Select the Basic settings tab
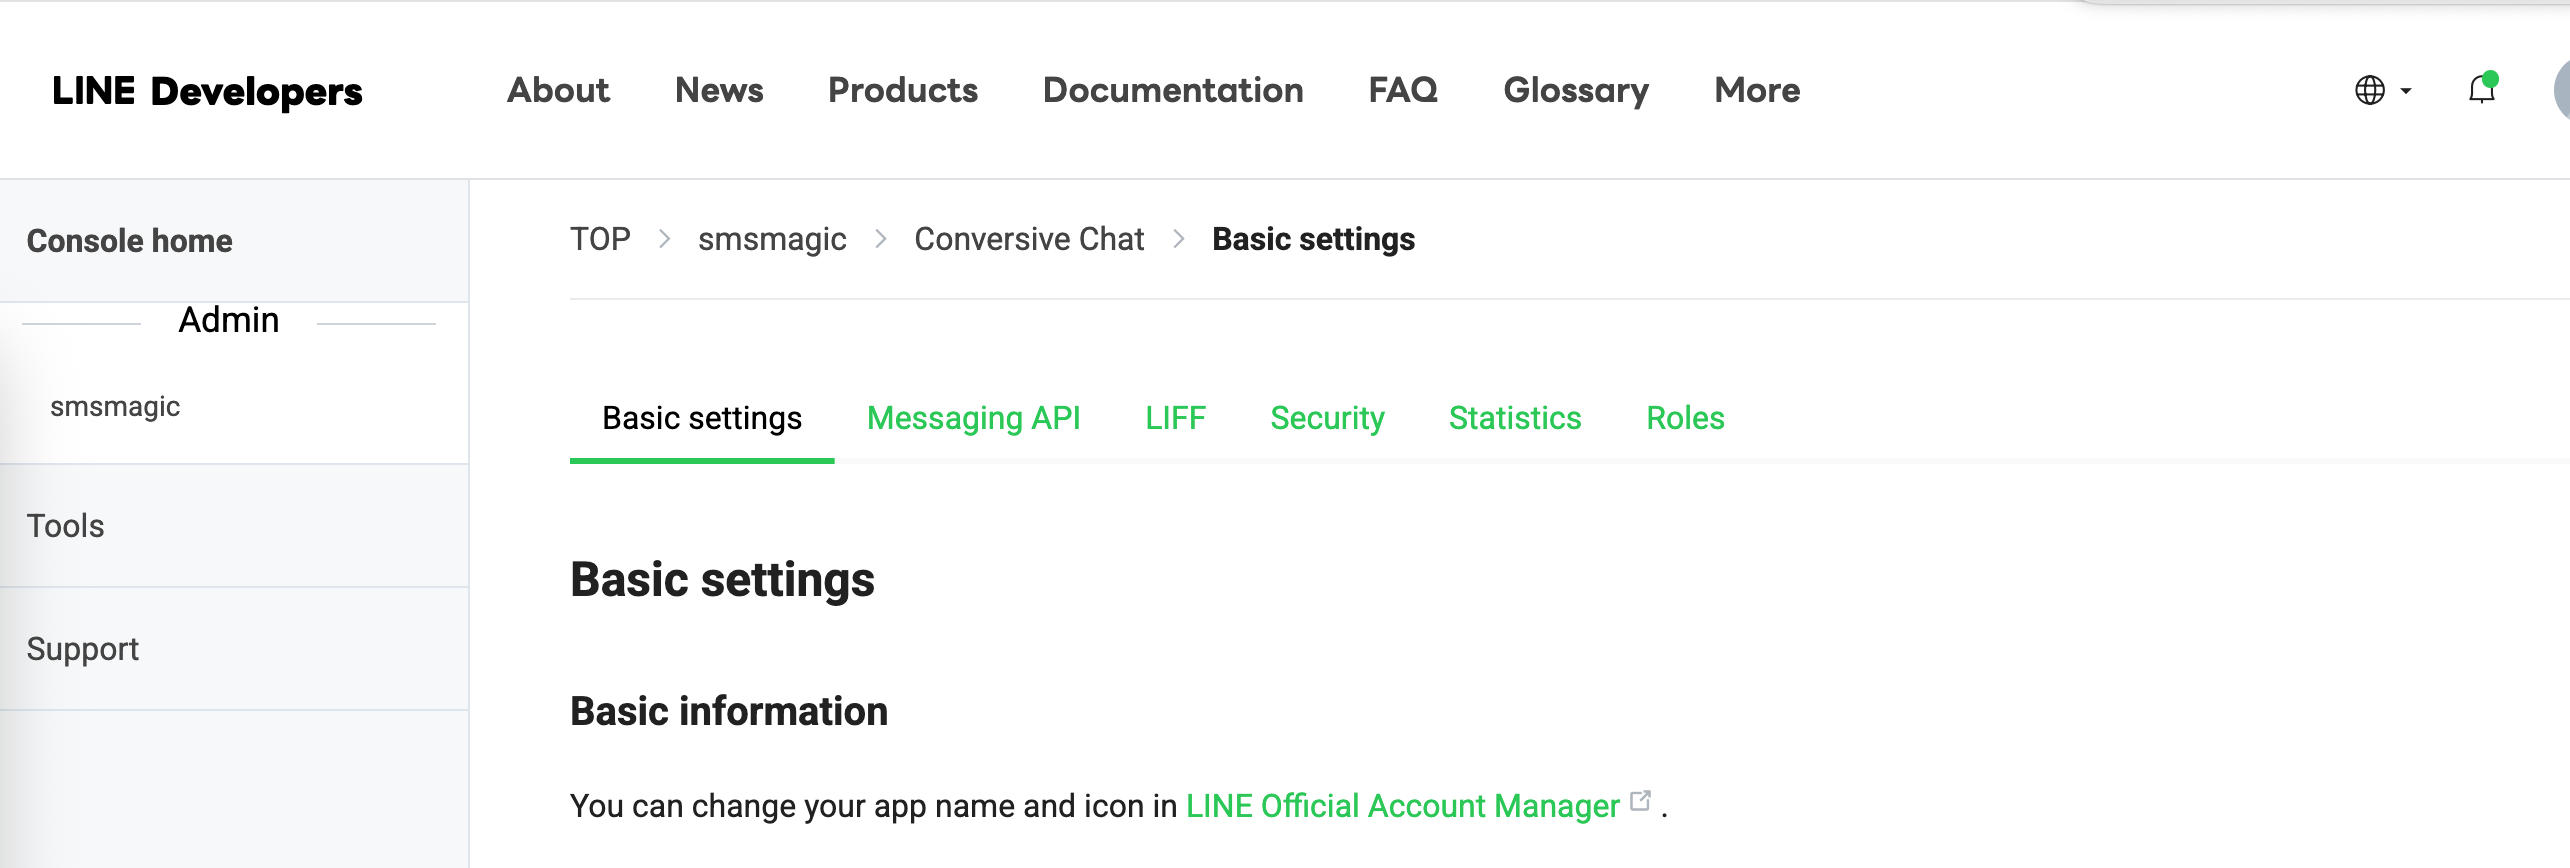Viewport: 2570px width, 868px height. click(x=702, y=418)
